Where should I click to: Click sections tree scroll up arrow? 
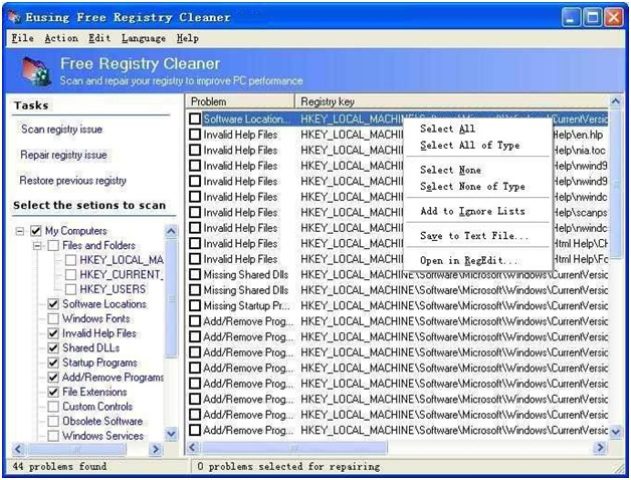(171, 231)
